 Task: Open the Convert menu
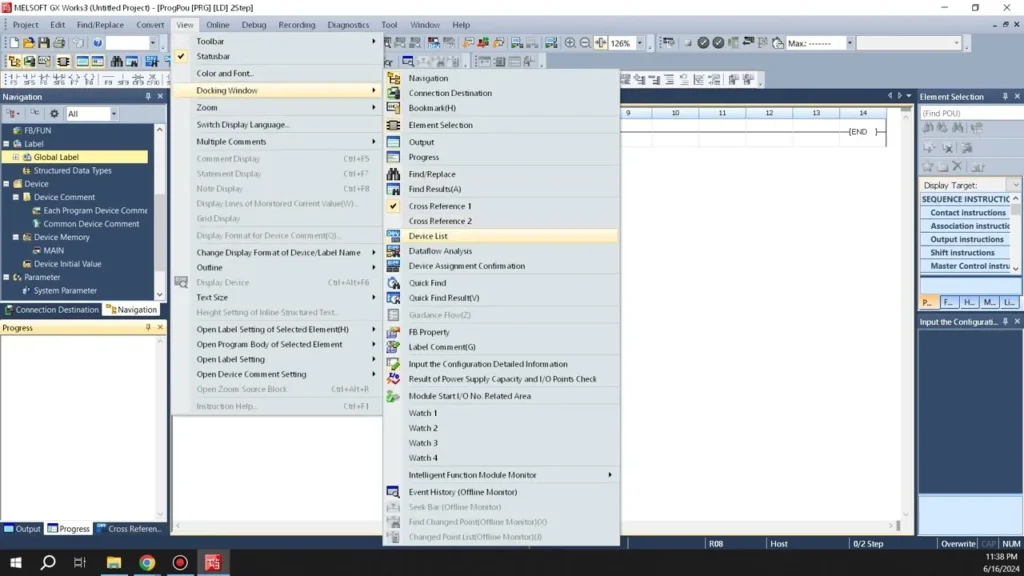150,25
